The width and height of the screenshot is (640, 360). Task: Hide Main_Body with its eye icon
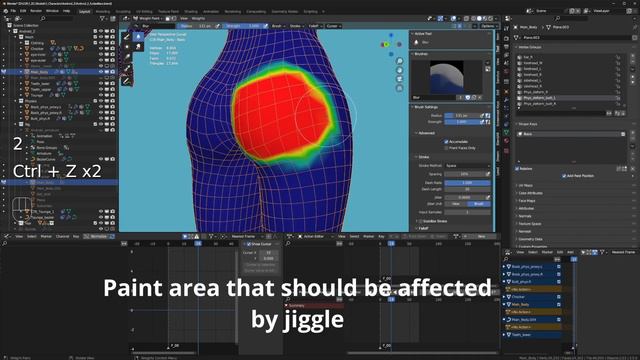coord(101,72)
